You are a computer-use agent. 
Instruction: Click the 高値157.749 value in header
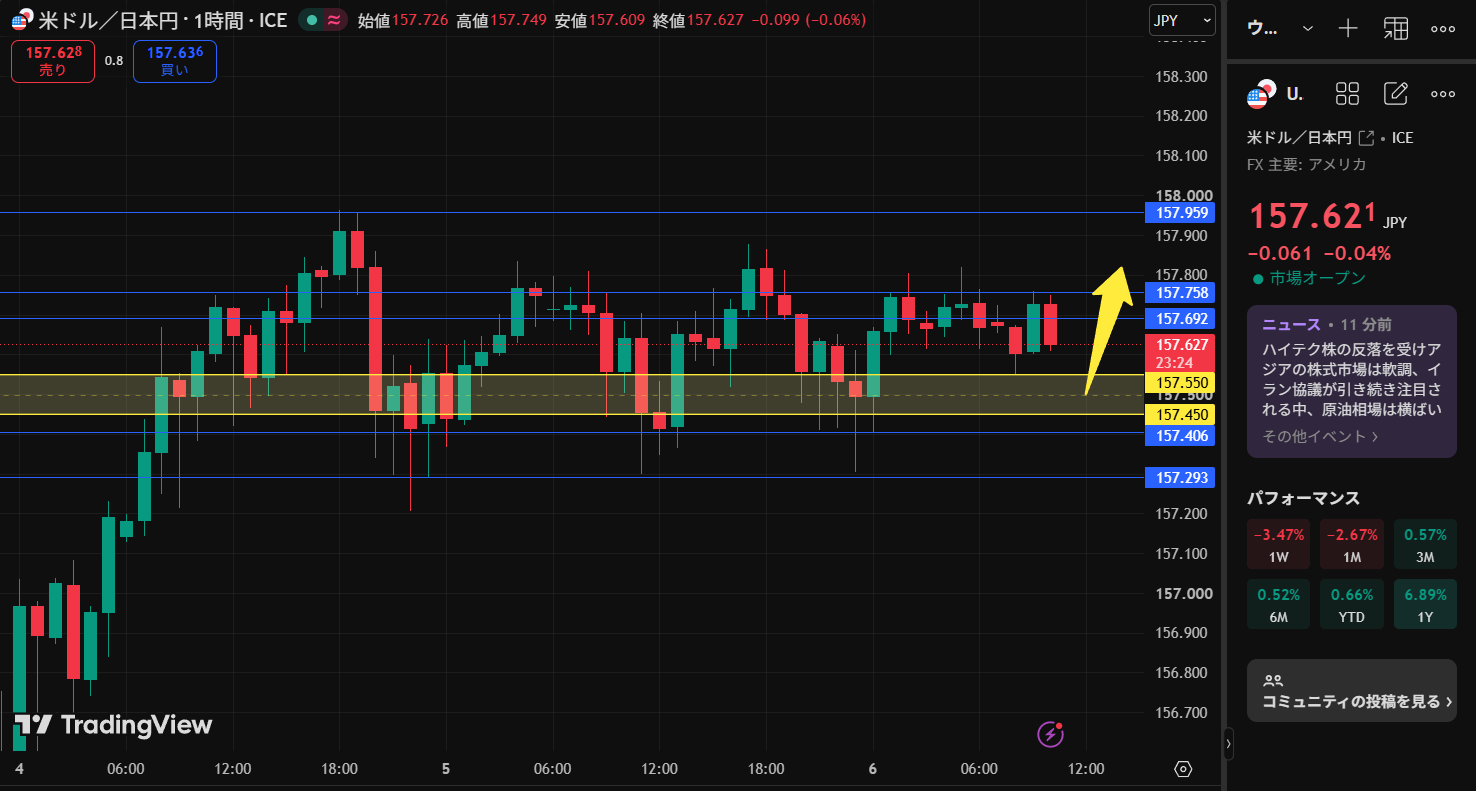point(502,20)
